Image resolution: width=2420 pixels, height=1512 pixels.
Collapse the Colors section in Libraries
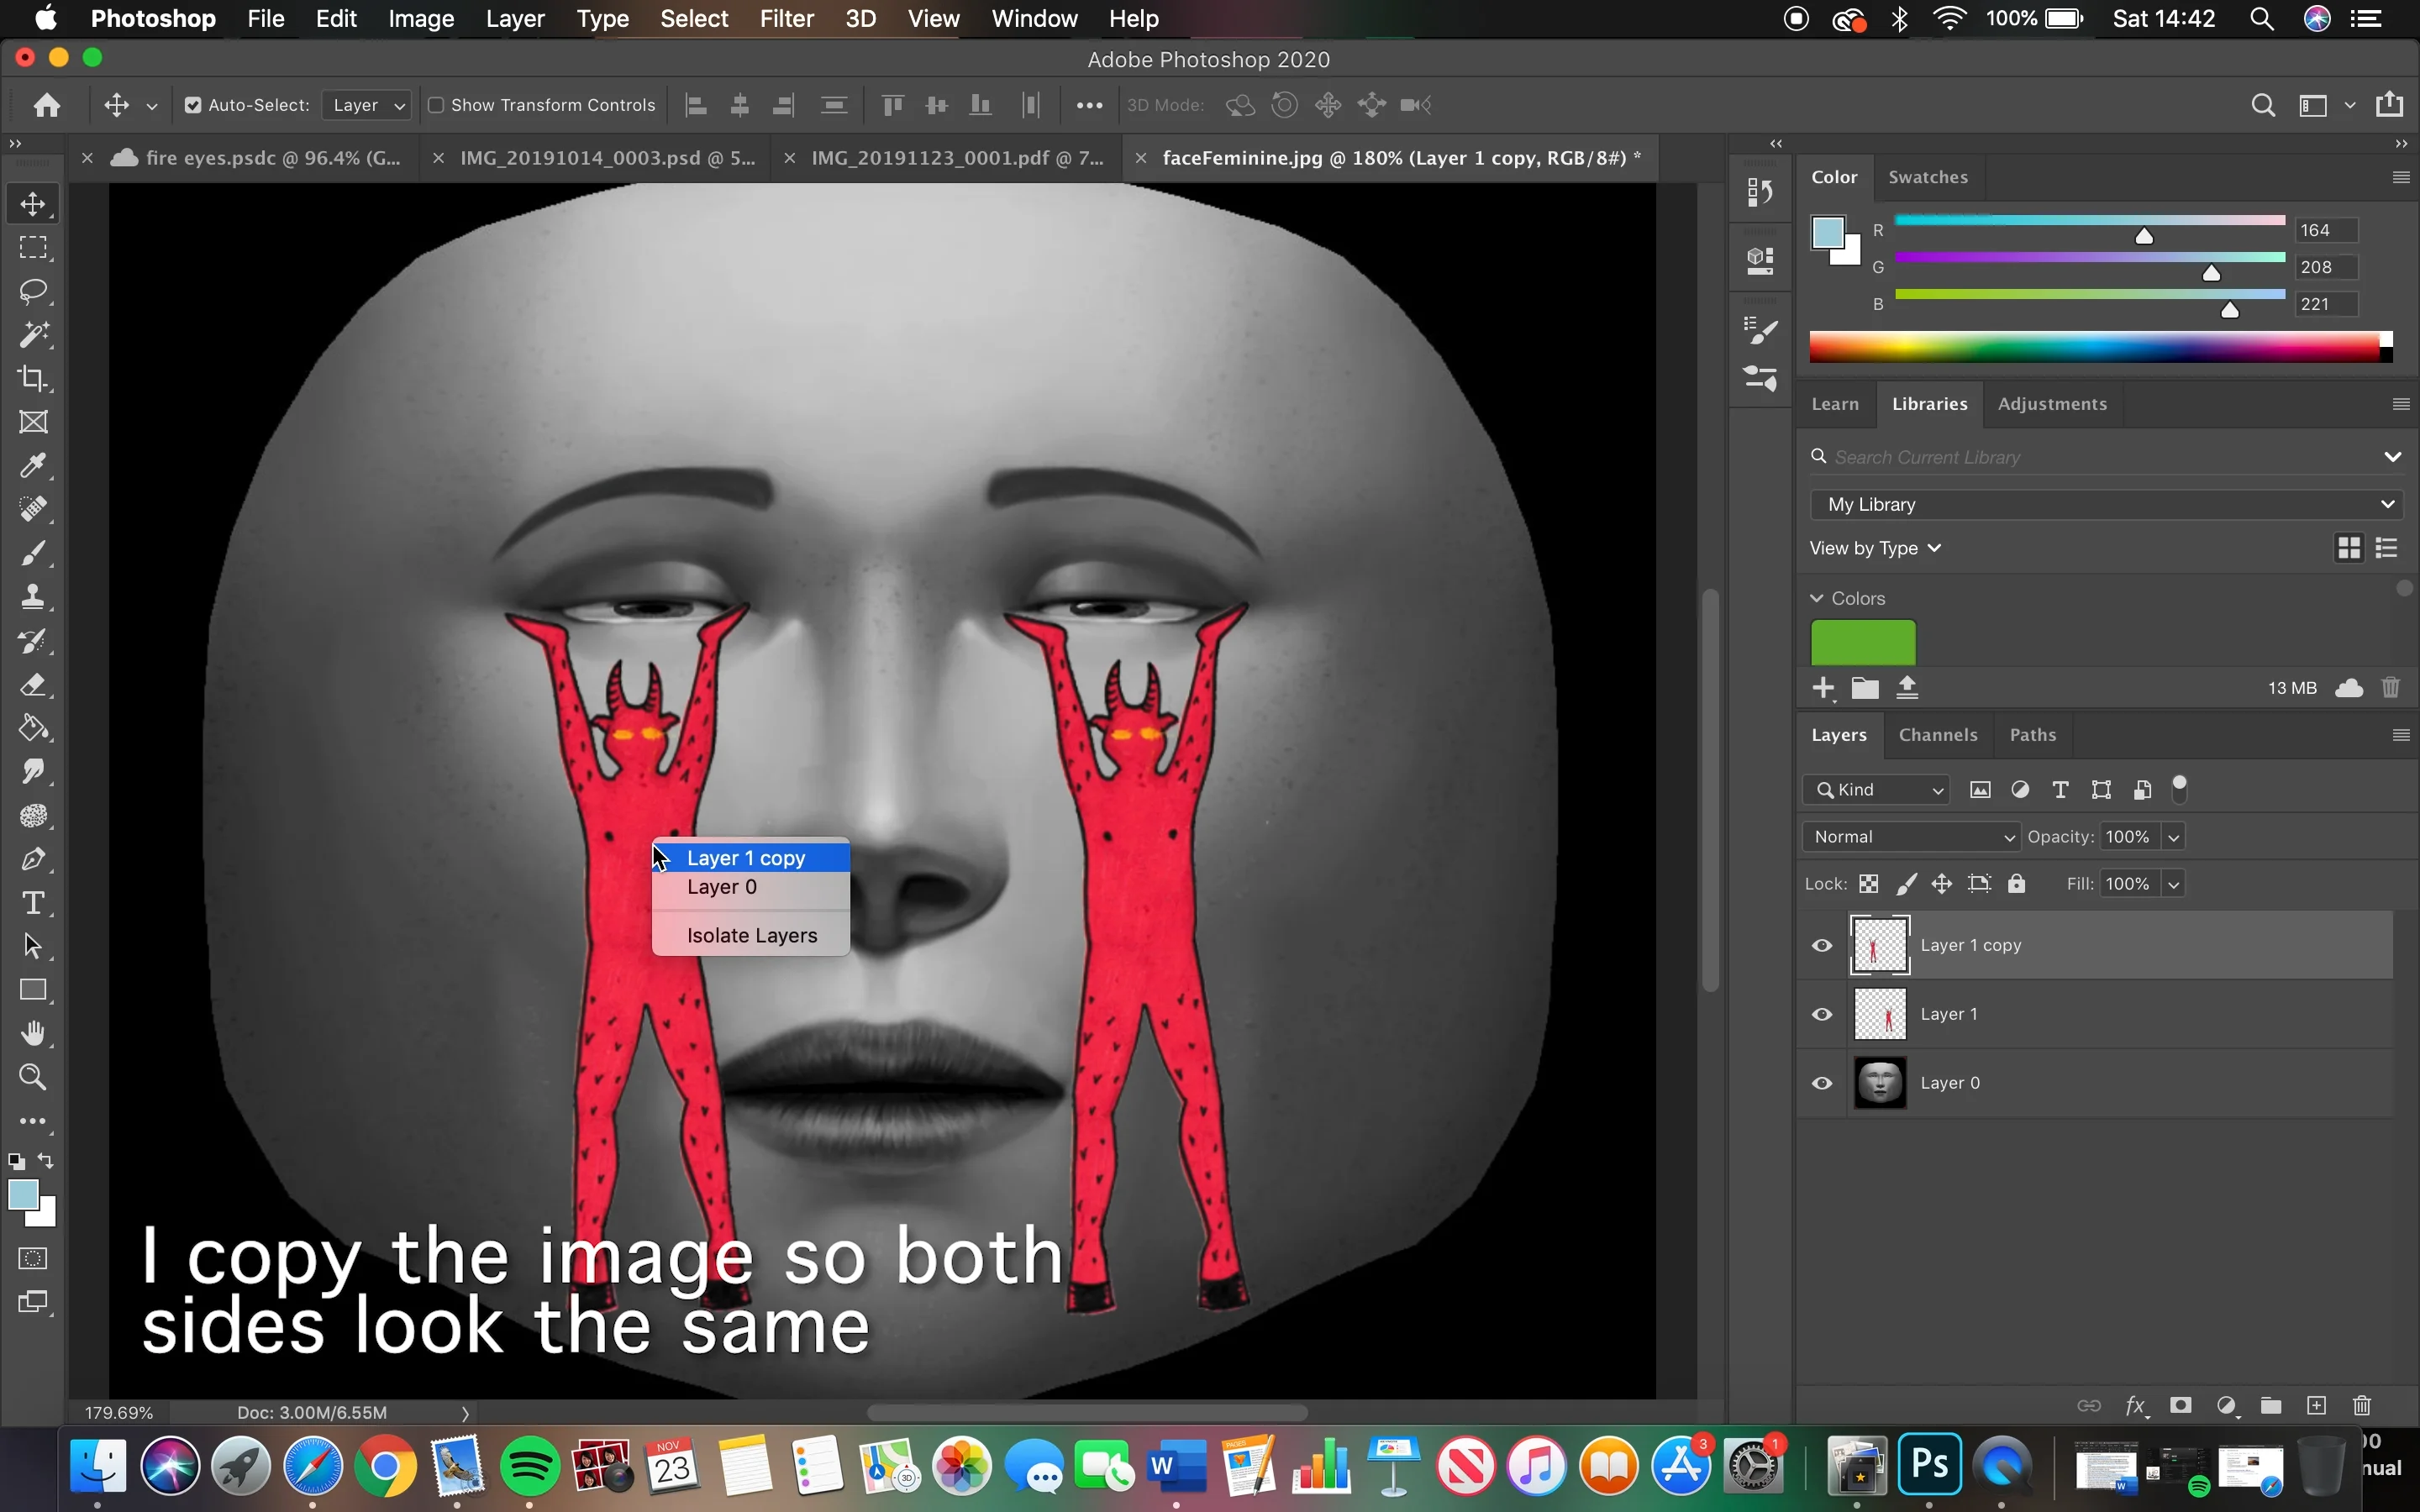(x=1817, y=598)
